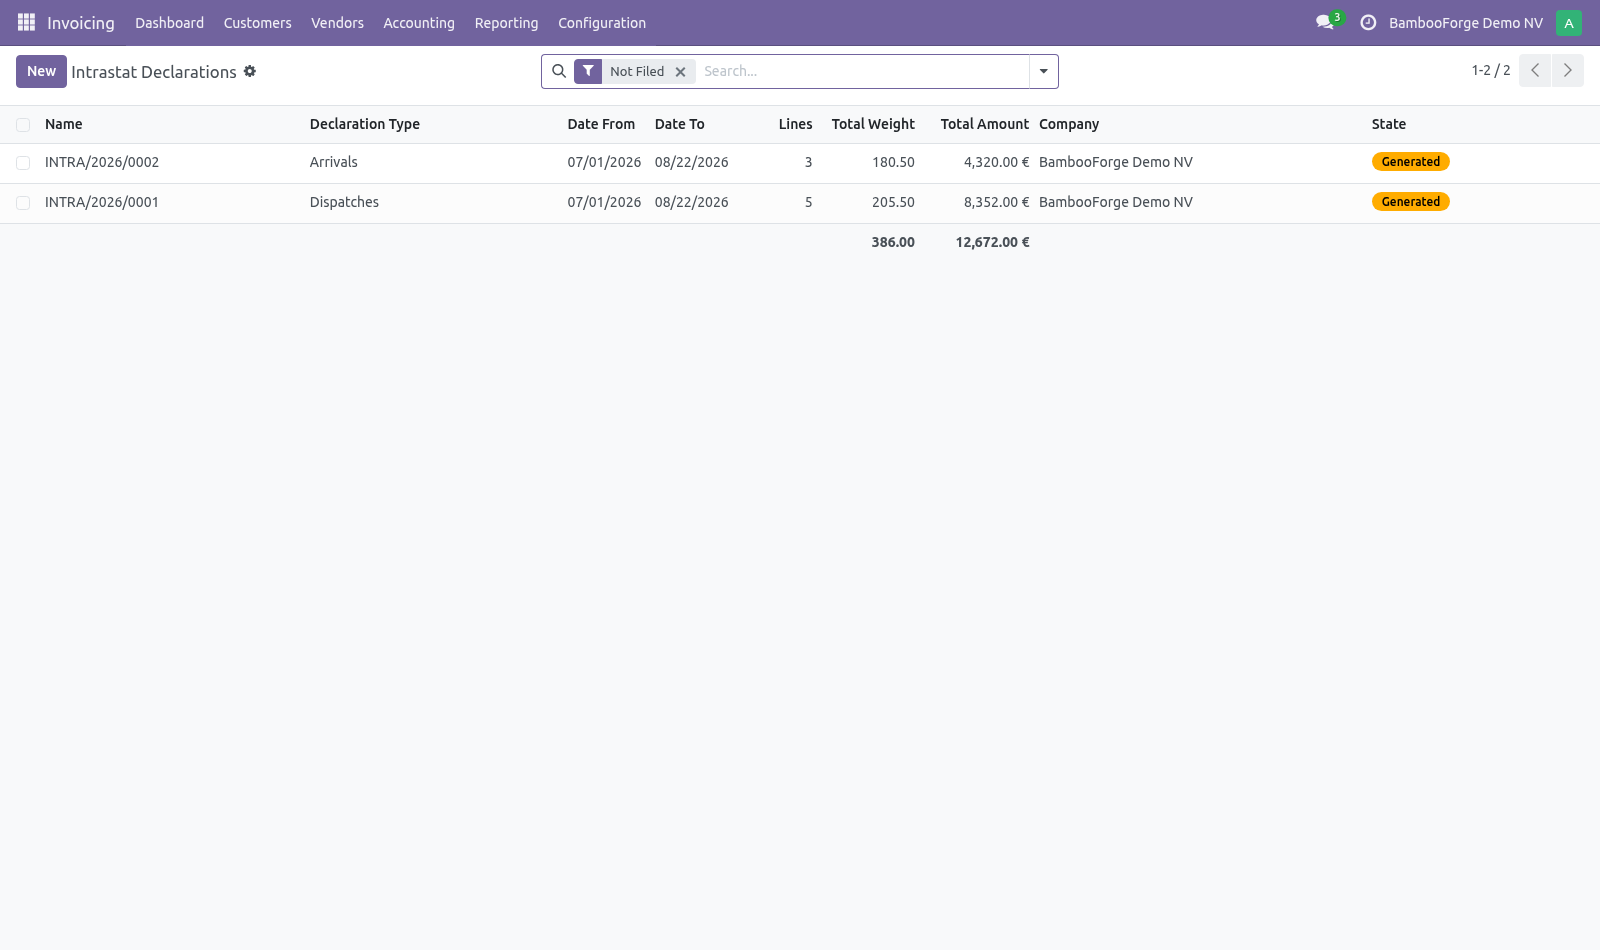This screenshot has height=950, width=1600.
Task: Sort by Total Amount column header
Action: tap(984, 124)
